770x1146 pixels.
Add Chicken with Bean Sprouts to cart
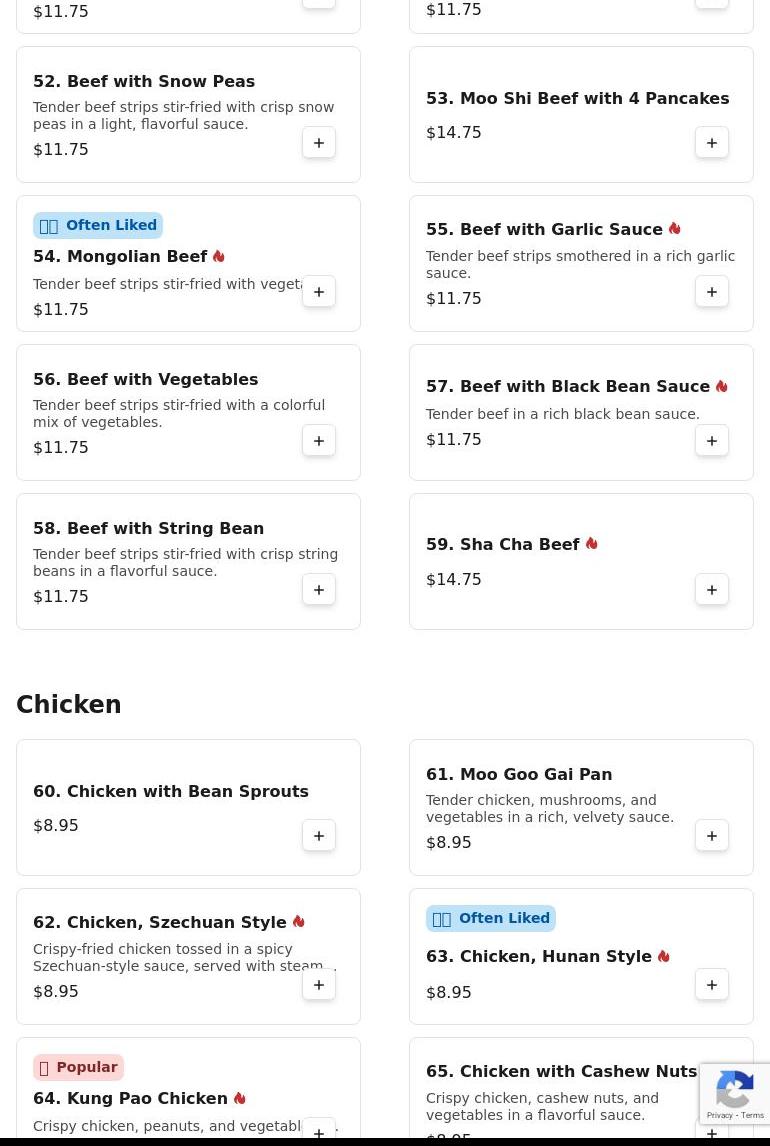pyautogui.click(x=319, y=836)
